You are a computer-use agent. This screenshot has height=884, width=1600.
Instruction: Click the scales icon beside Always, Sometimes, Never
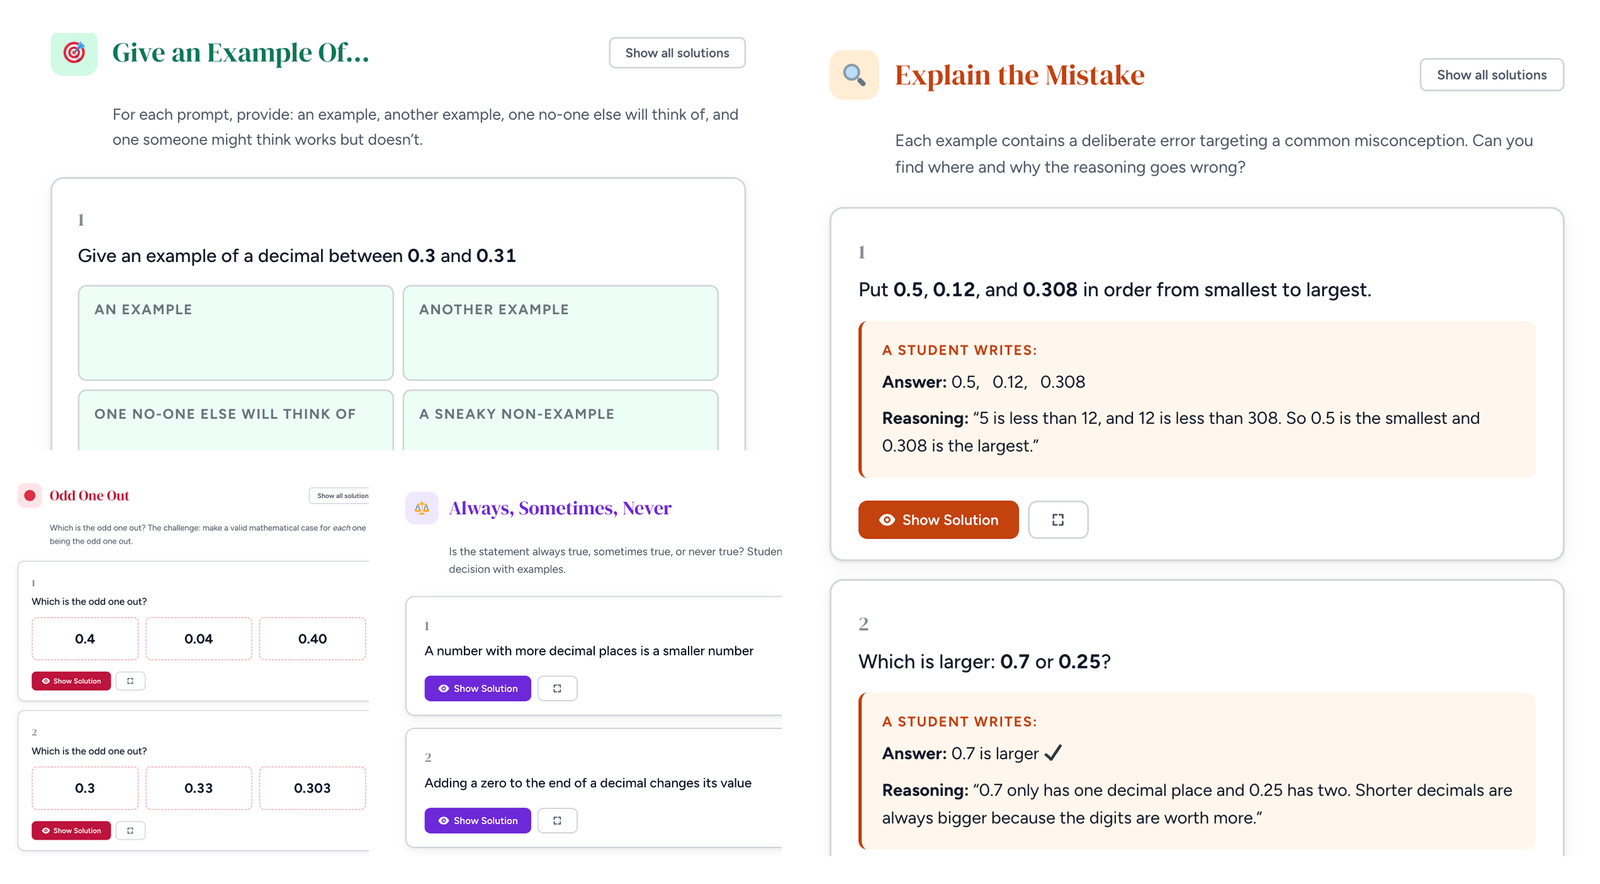click(x=422, y=508)
